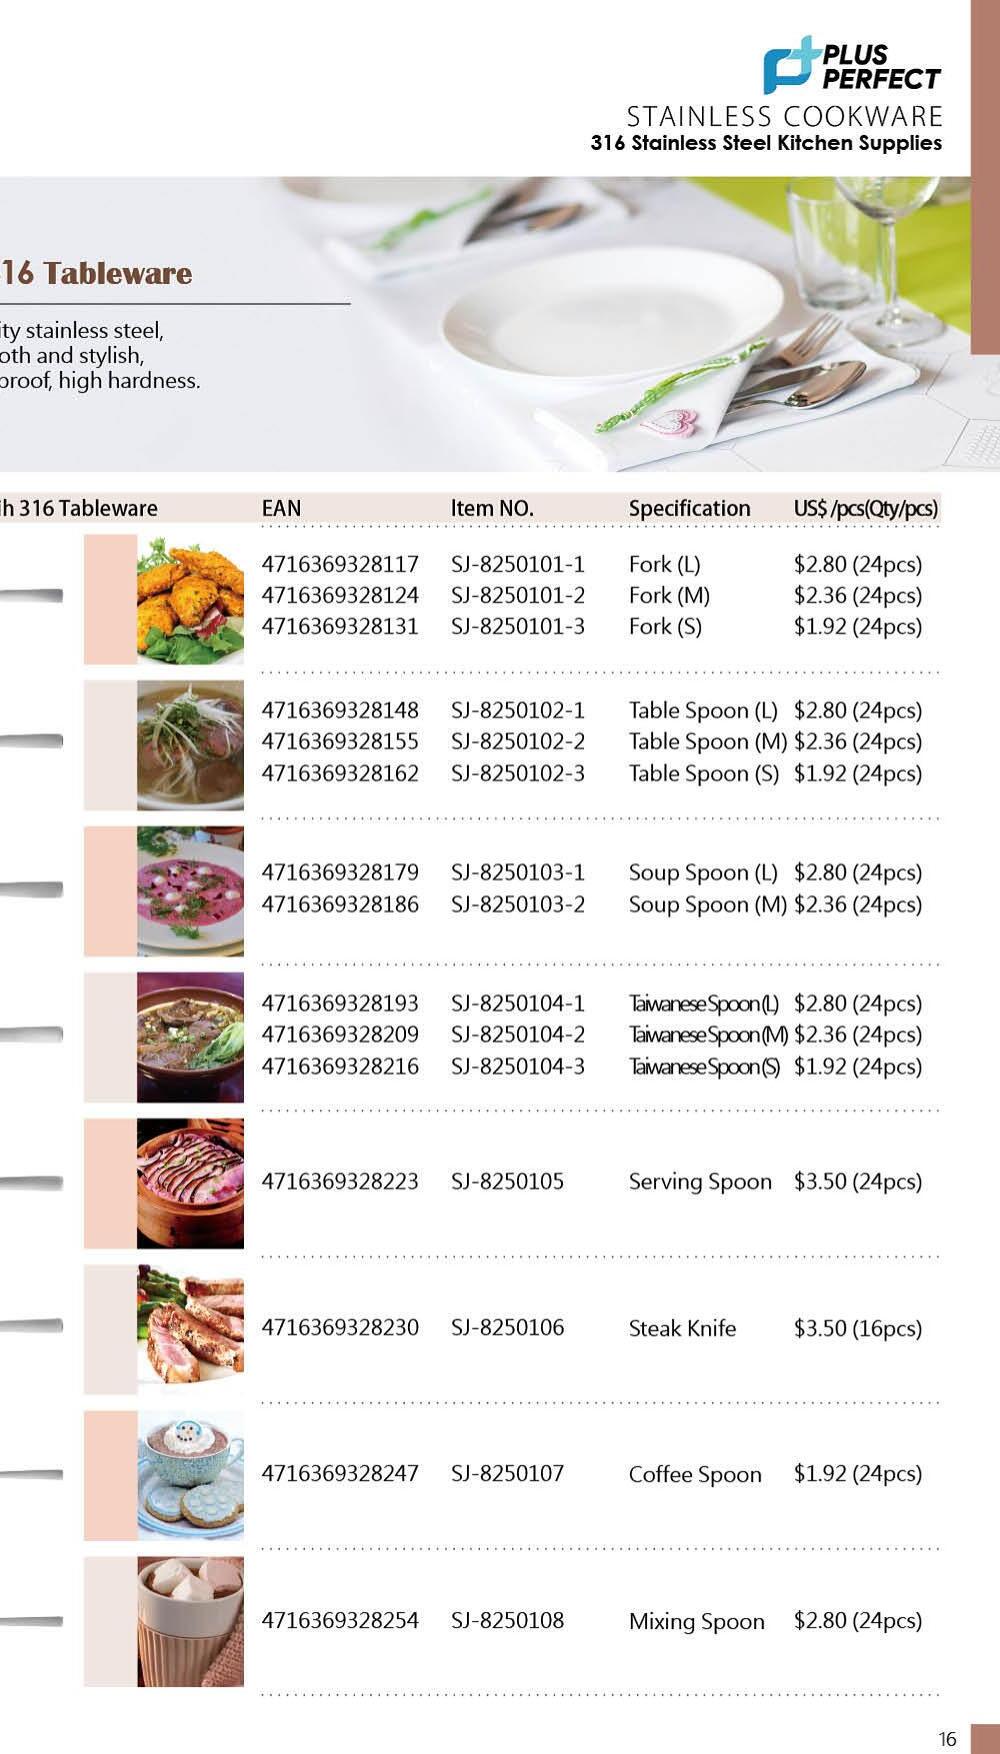Click the Steak Knife specification
Screen dimensions: 1000x1754
[x=682, y=1328]
